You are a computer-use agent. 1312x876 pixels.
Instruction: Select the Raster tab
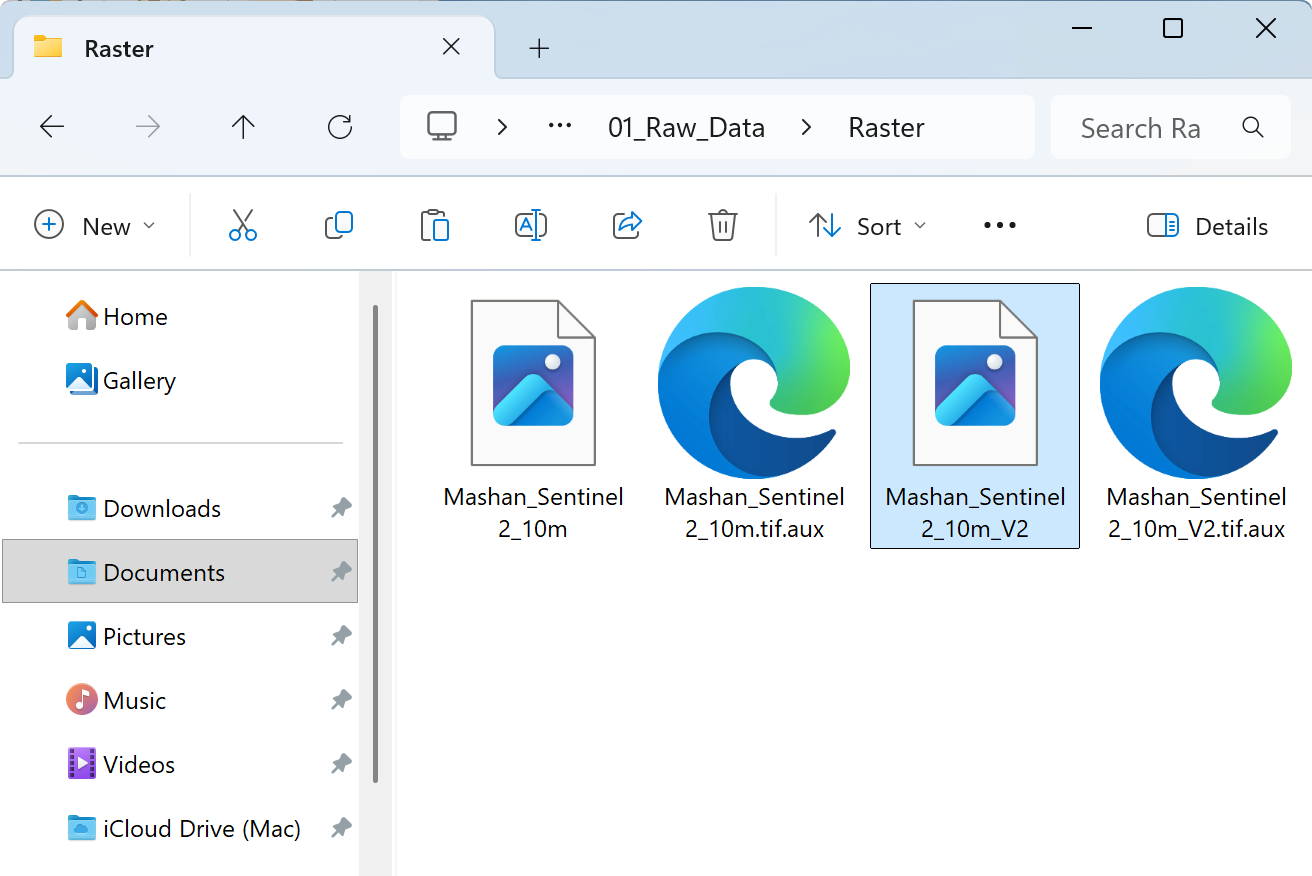click(254, 47)
